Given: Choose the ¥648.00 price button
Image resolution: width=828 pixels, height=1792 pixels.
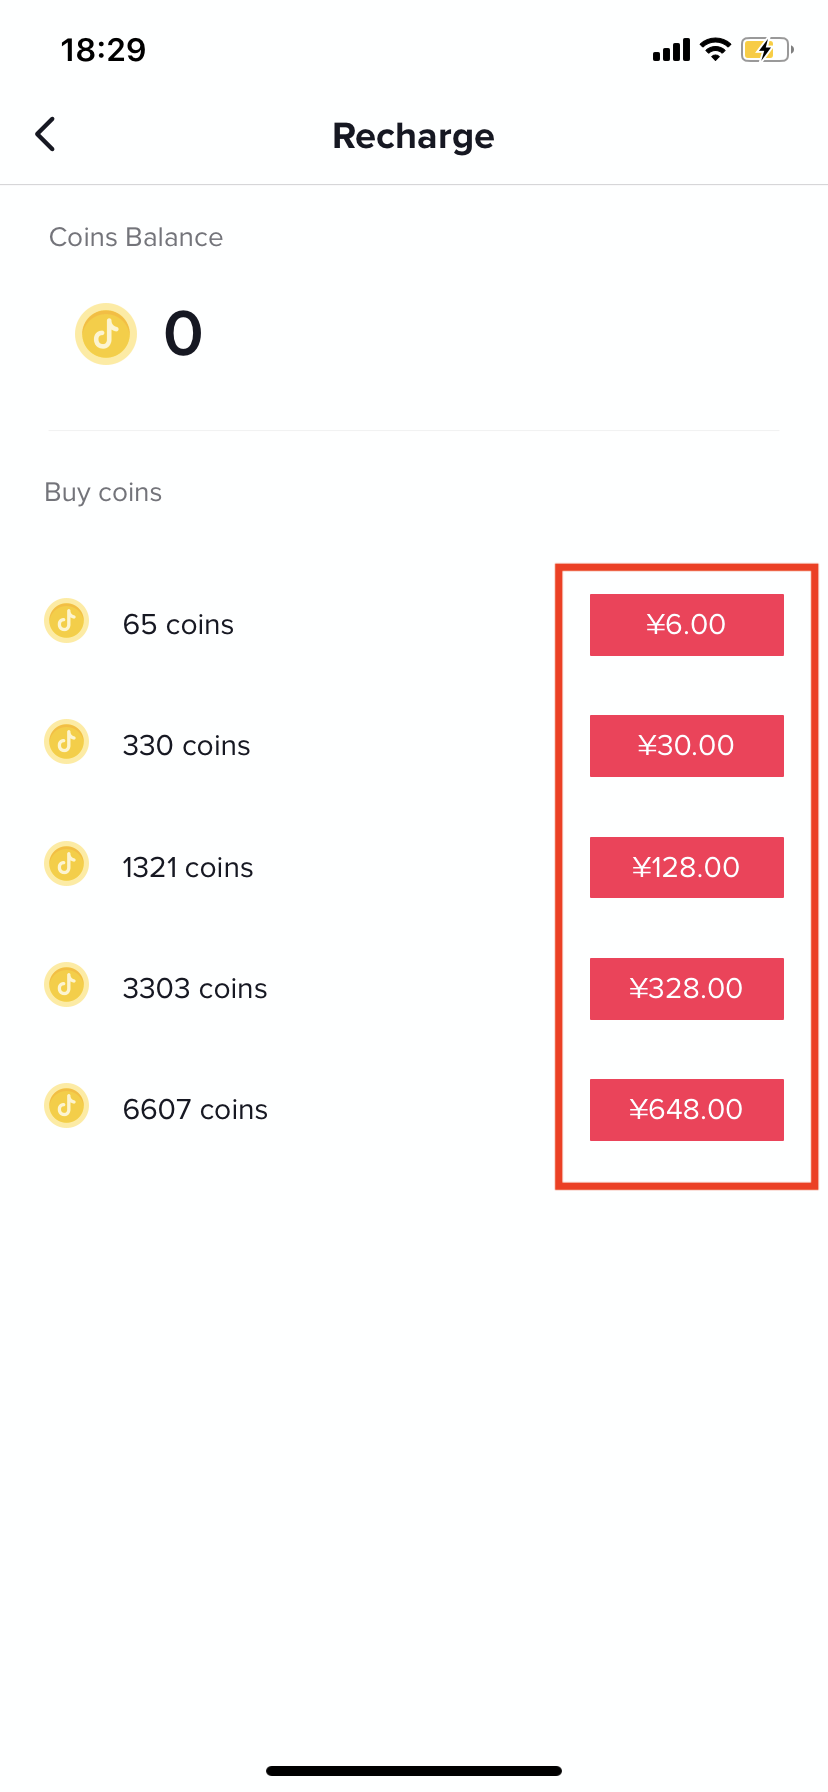Looking at the screenshot, I should click(686, 1110).
